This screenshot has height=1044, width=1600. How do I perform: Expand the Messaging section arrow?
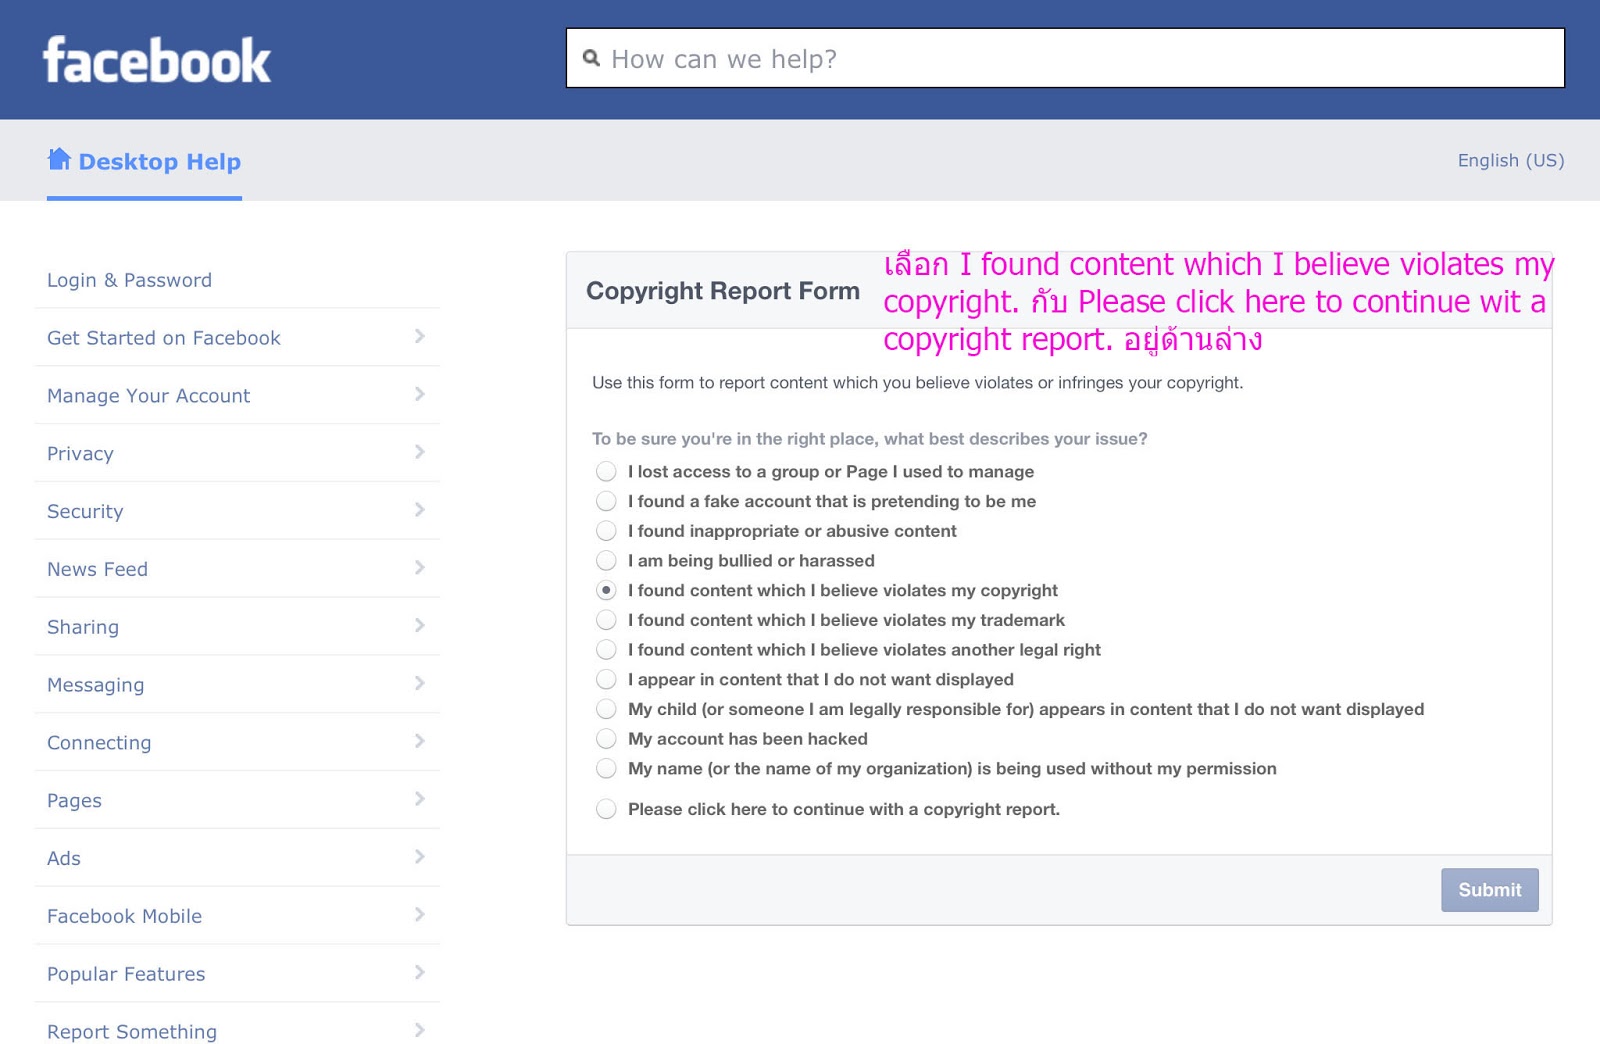(420, 683)
